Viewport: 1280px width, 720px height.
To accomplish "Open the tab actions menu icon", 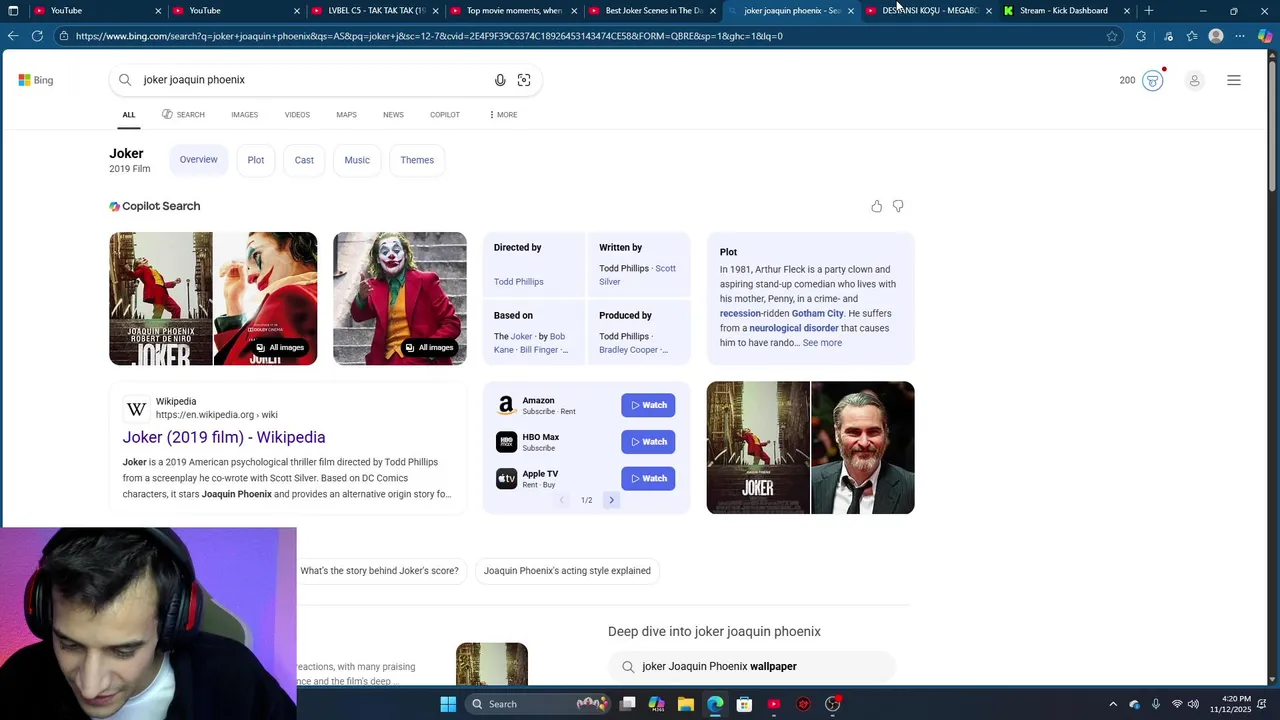I will pyautogui.click(x=13, y=11).
